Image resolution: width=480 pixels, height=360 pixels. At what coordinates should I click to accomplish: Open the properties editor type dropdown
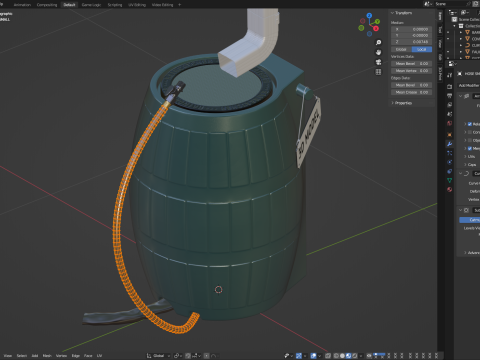pos(452,63)
